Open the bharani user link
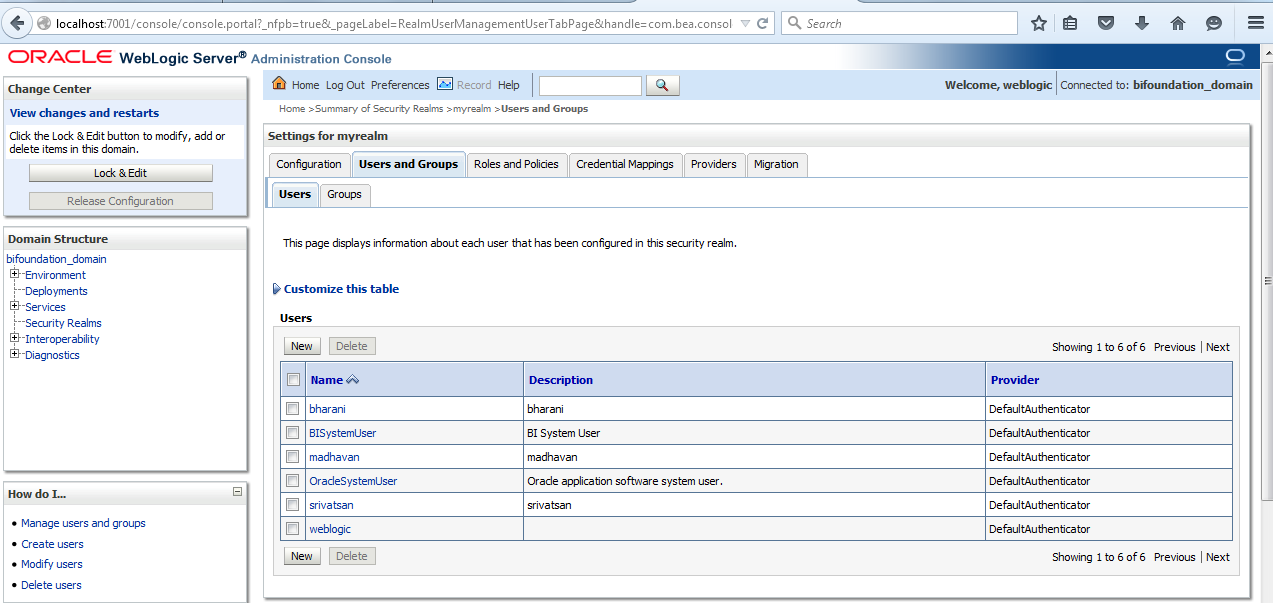1273x603 pixels. [327, 409]
